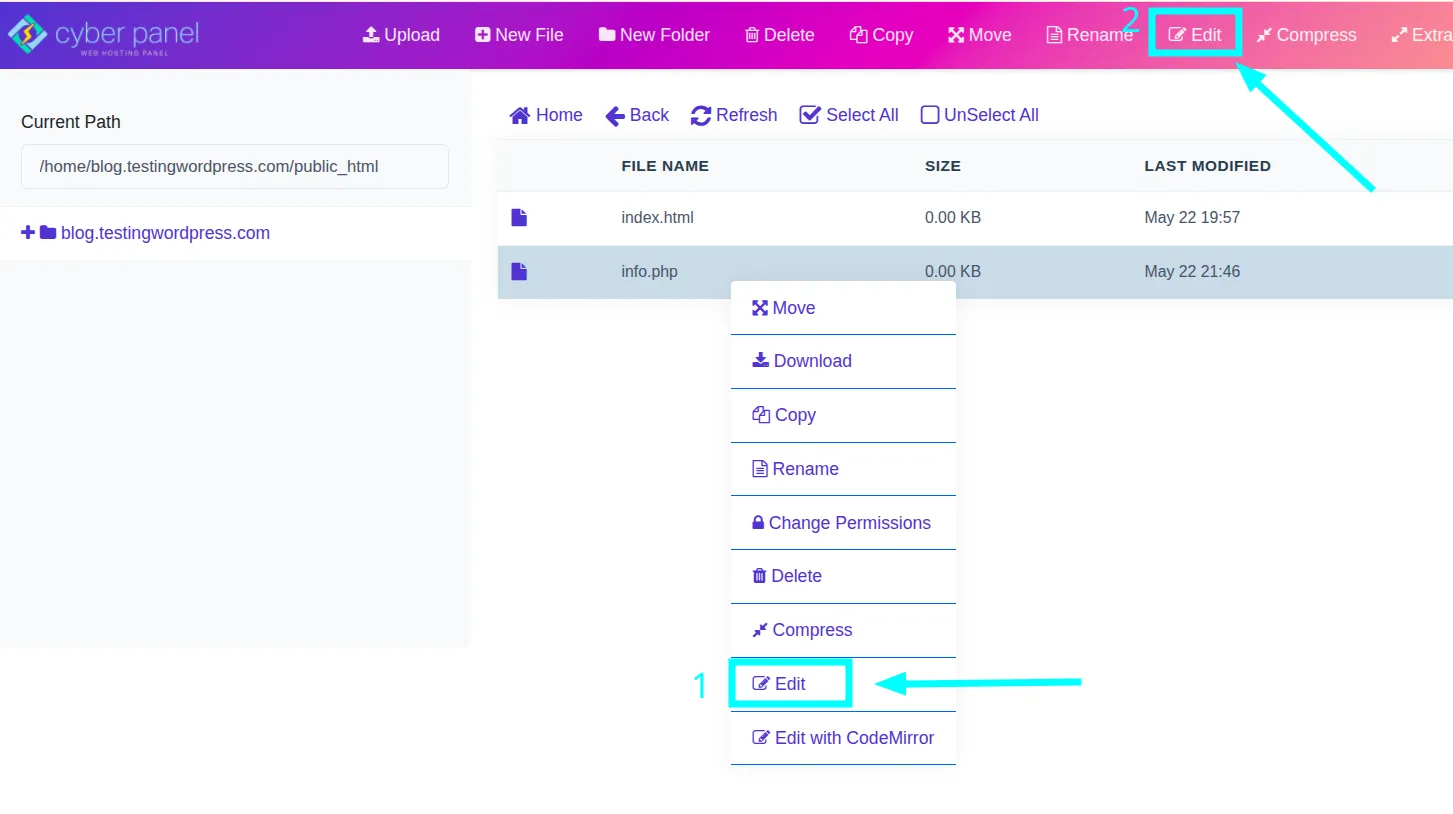Create a new file via New File

[x=519, y=35]
